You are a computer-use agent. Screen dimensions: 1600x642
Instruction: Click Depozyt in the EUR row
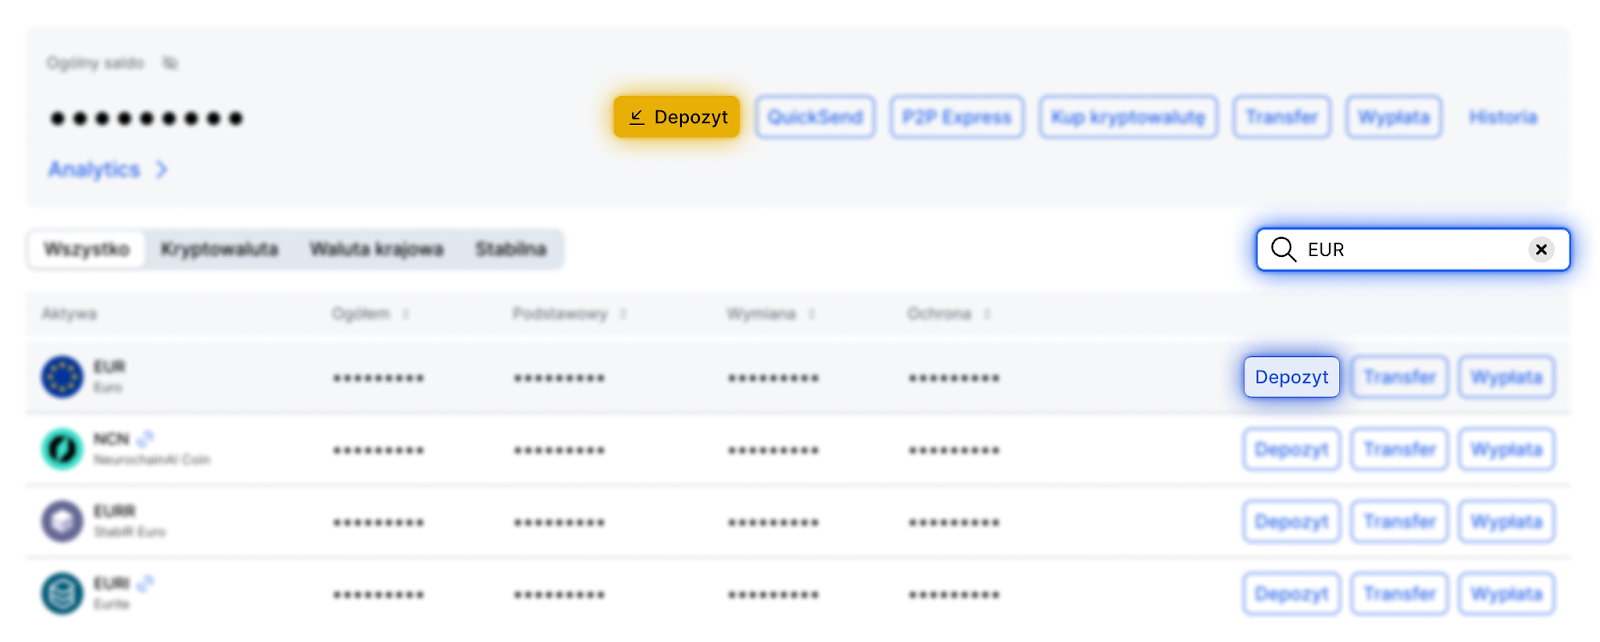pos(1291,377)
